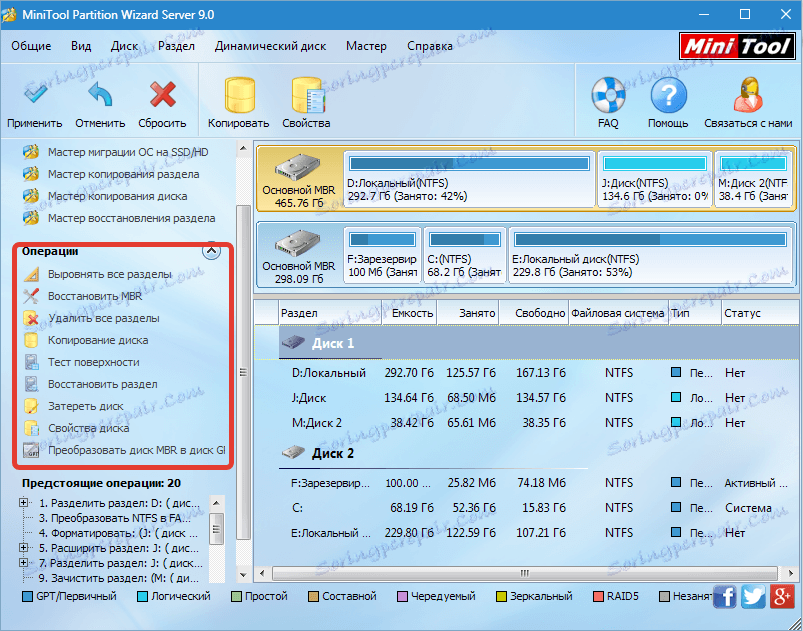Open the Мастер menu
803x631 pixels.
point(366,46)
